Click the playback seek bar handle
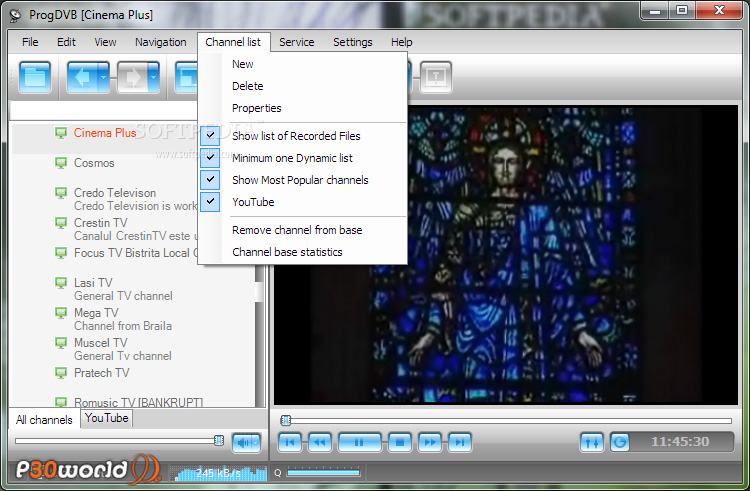The width and height of the screenshot is (750, 491). pyautogui.click(x=286, y=420)
